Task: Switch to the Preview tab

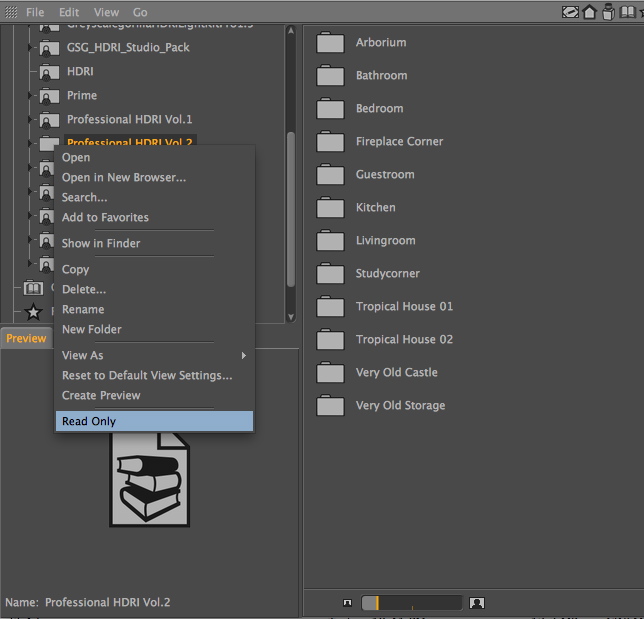Action: click(x=26, y=338)
